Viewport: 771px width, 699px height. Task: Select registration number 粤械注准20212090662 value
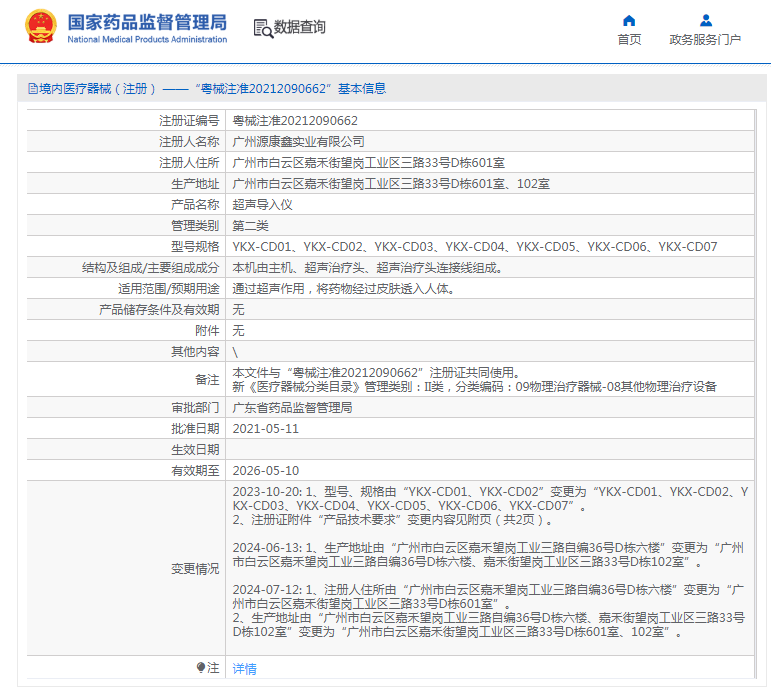click(295, 120)
